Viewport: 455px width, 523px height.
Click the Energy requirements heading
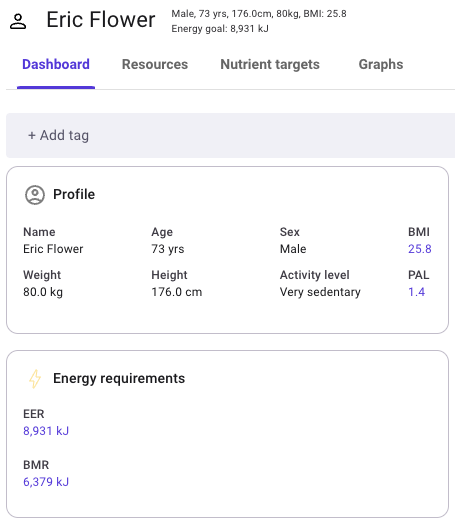coord(119,379)
